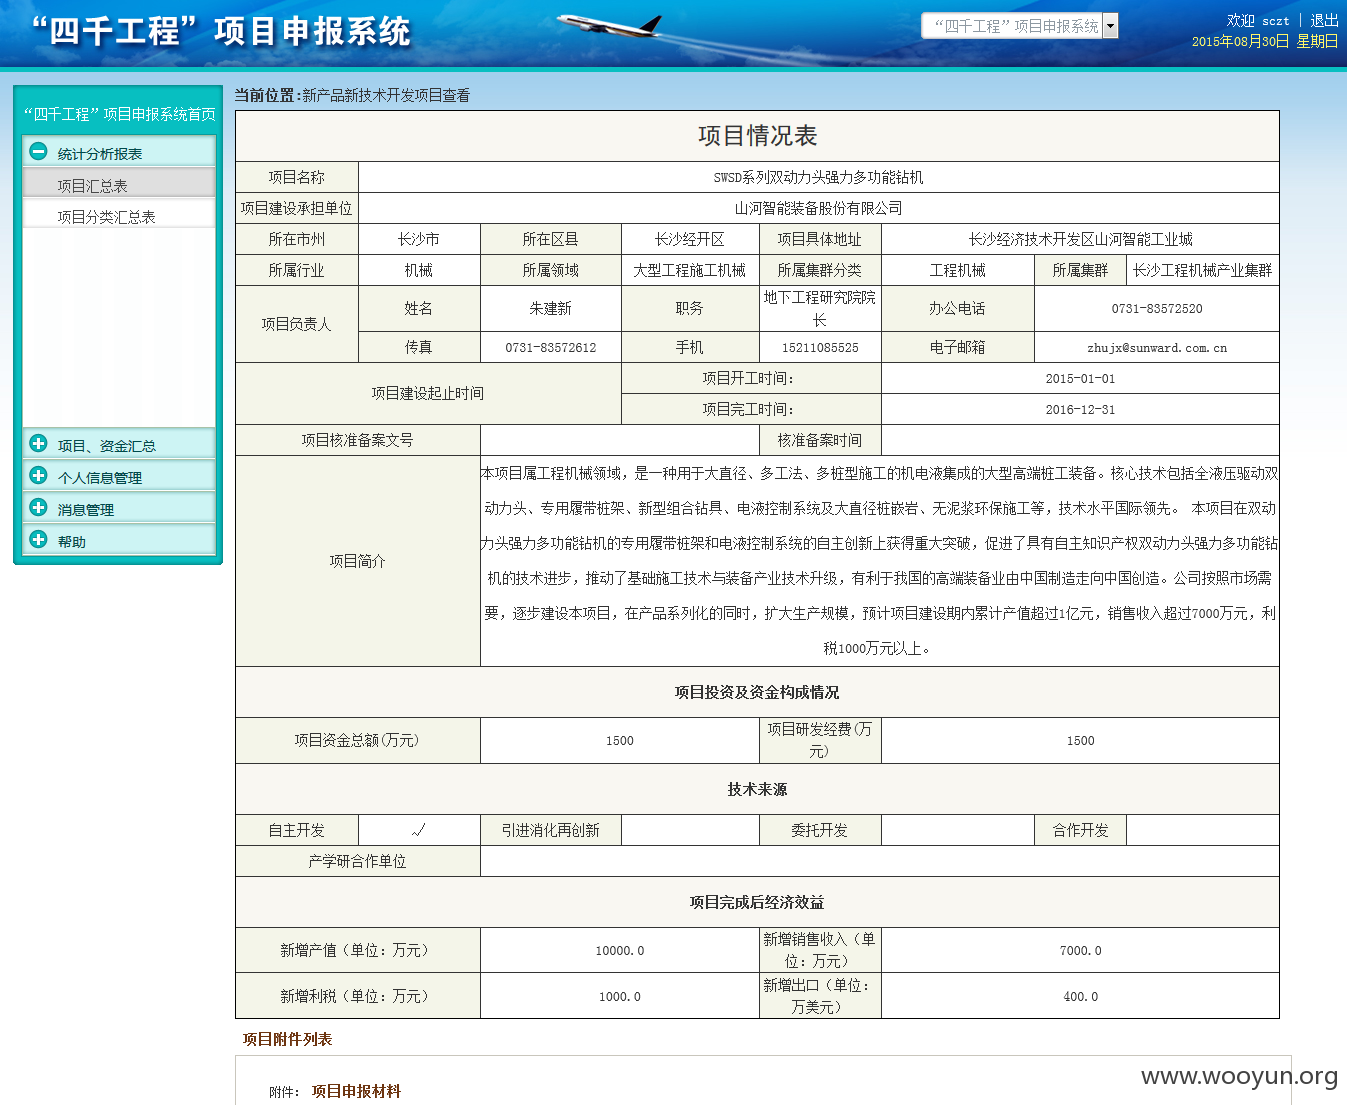Image resolution: width=1347 pixels, height=1105 pixels.
Task: Click office phone 0731-83572520
Action: click(1156, 308)
